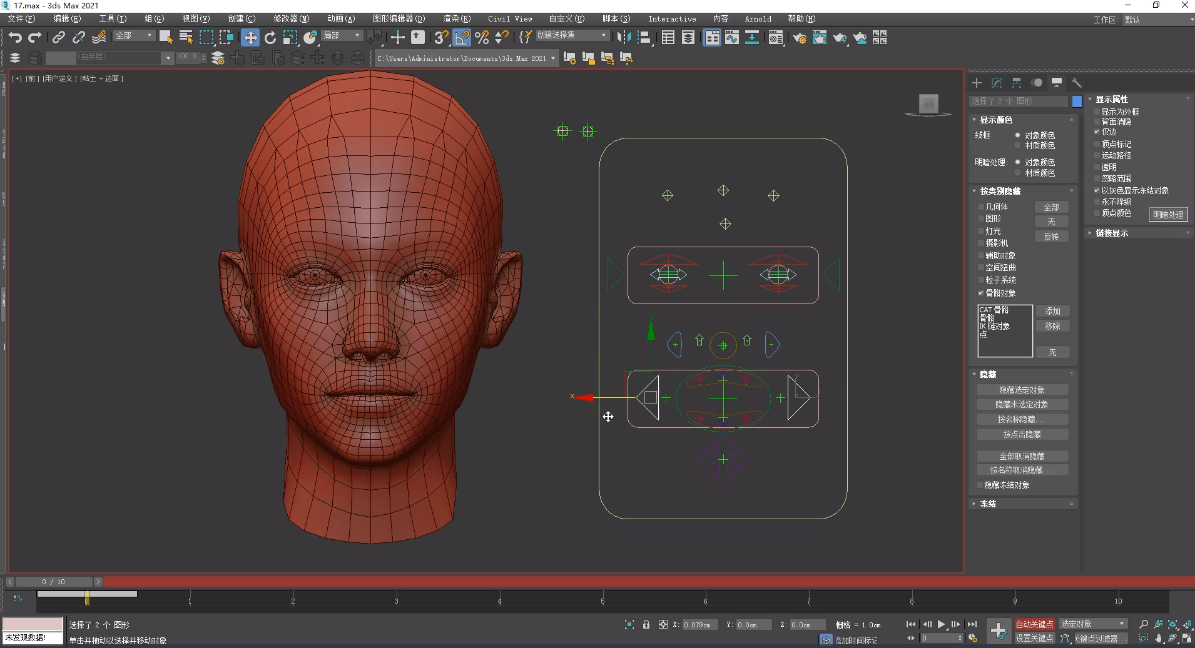This screenshot has height=648, width=1195.
Task: Activate the Select and Rotate tool
Action: (x=270, y=37)
